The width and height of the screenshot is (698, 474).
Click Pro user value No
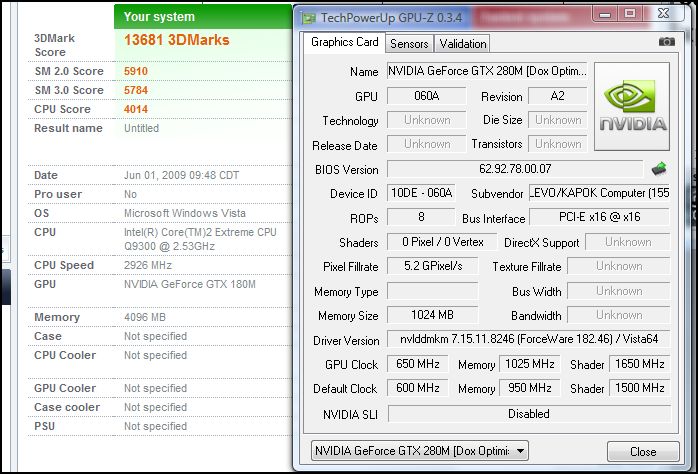[x=130, y=194]
